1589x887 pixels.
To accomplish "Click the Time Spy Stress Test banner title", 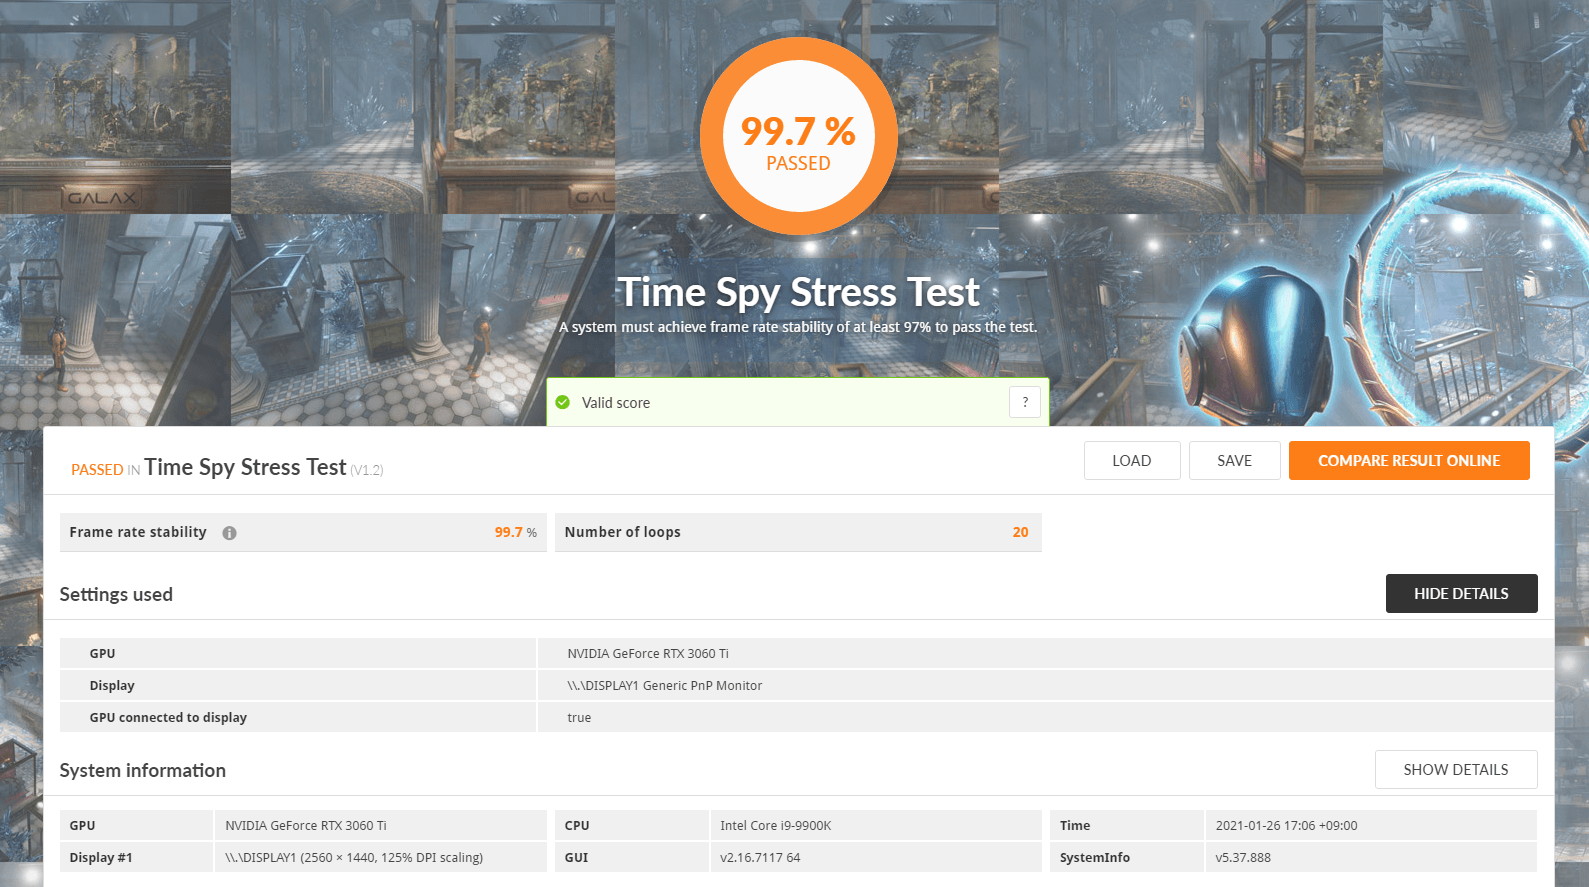I will click(798, 292).
